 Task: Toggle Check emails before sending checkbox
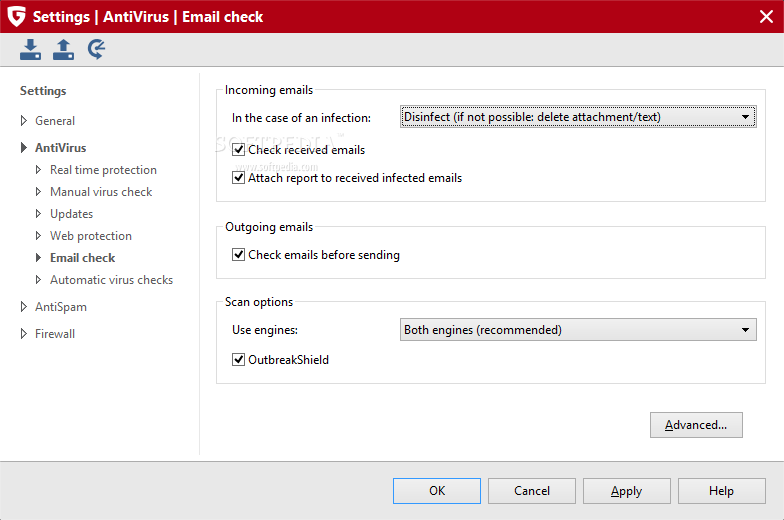coord(238,254)
